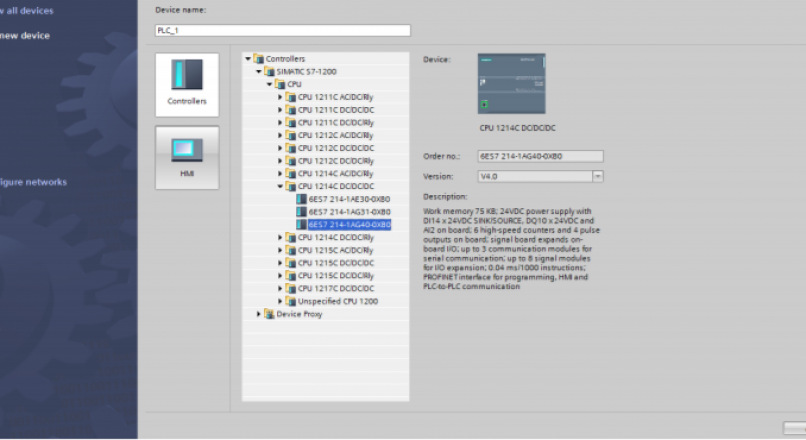Click folder icon of CPU 1214C AC/DC/Rly

(x=291, y=174)
